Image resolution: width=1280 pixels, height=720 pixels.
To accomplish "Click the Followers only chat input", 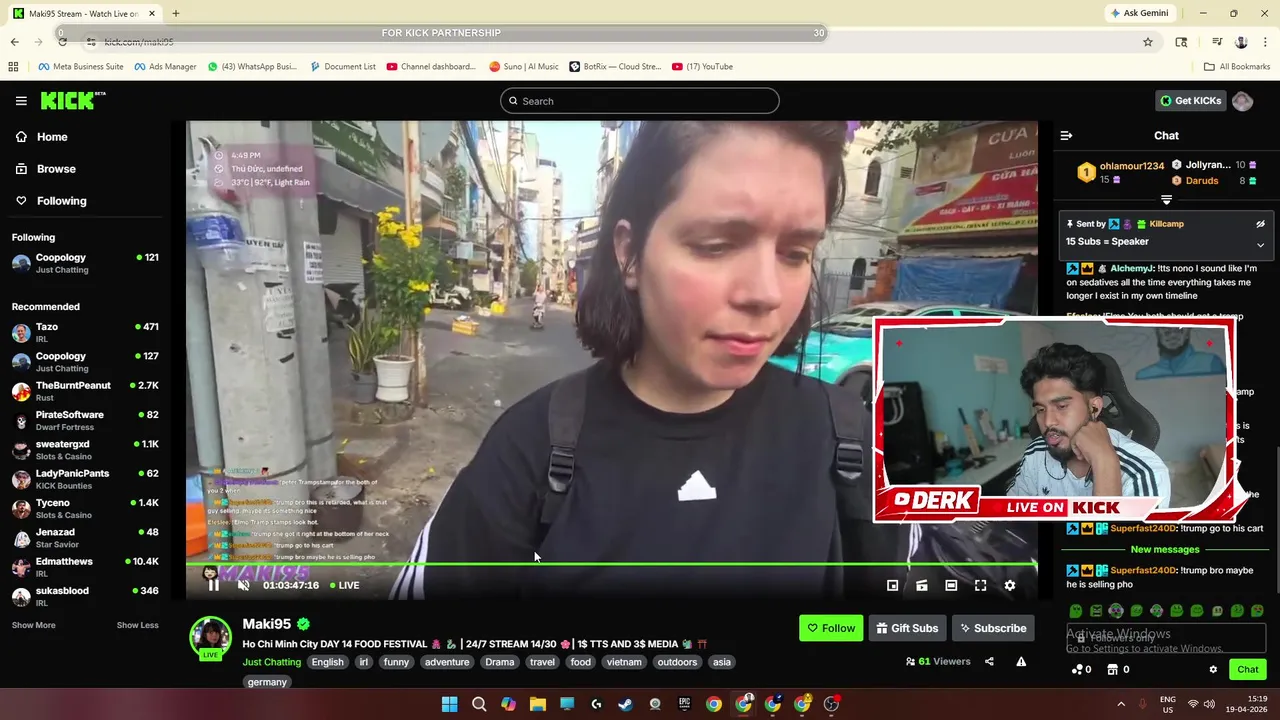I will pos(1165,638).
